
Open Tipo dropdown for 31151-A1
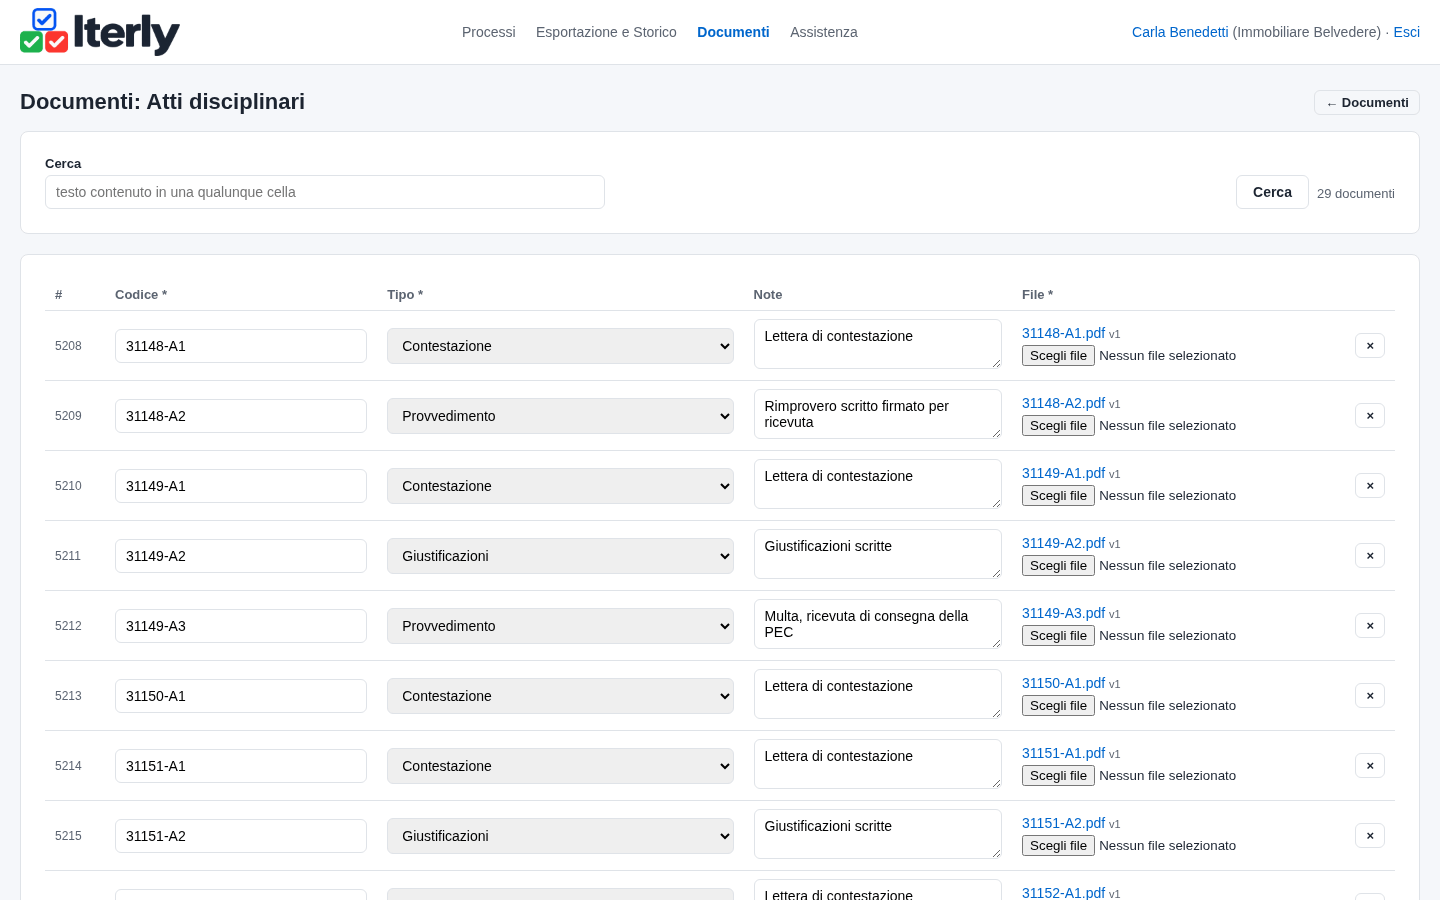click(560, 766)
